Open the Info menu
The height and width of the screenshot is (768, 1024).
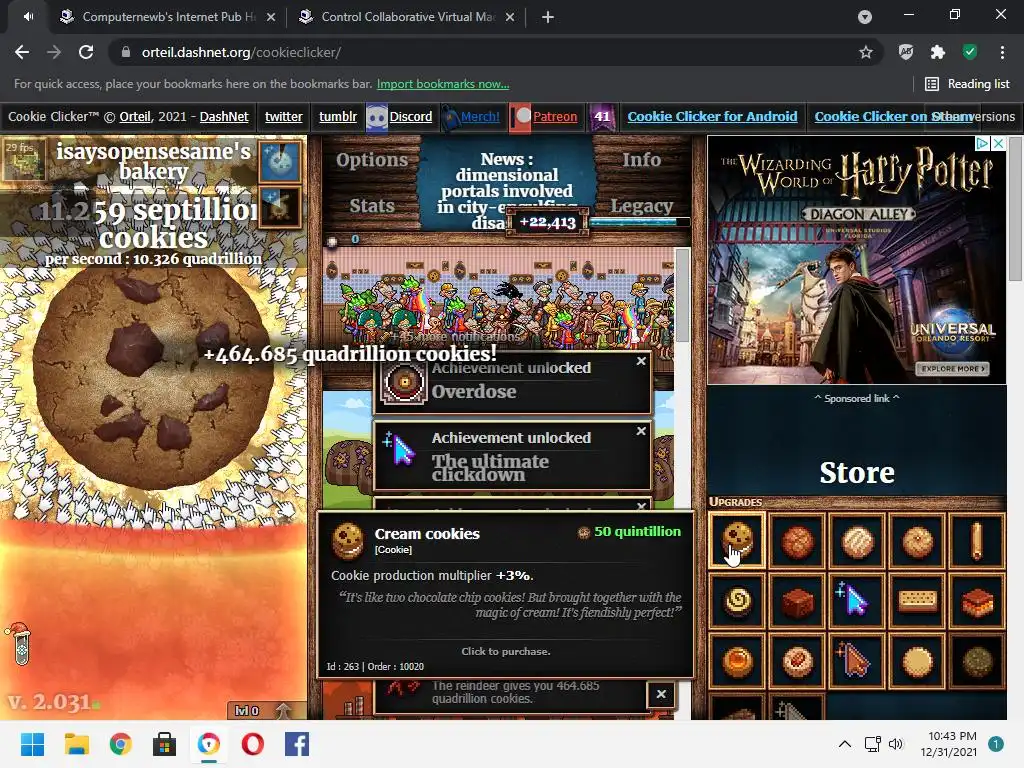click(x=641, y=160)
